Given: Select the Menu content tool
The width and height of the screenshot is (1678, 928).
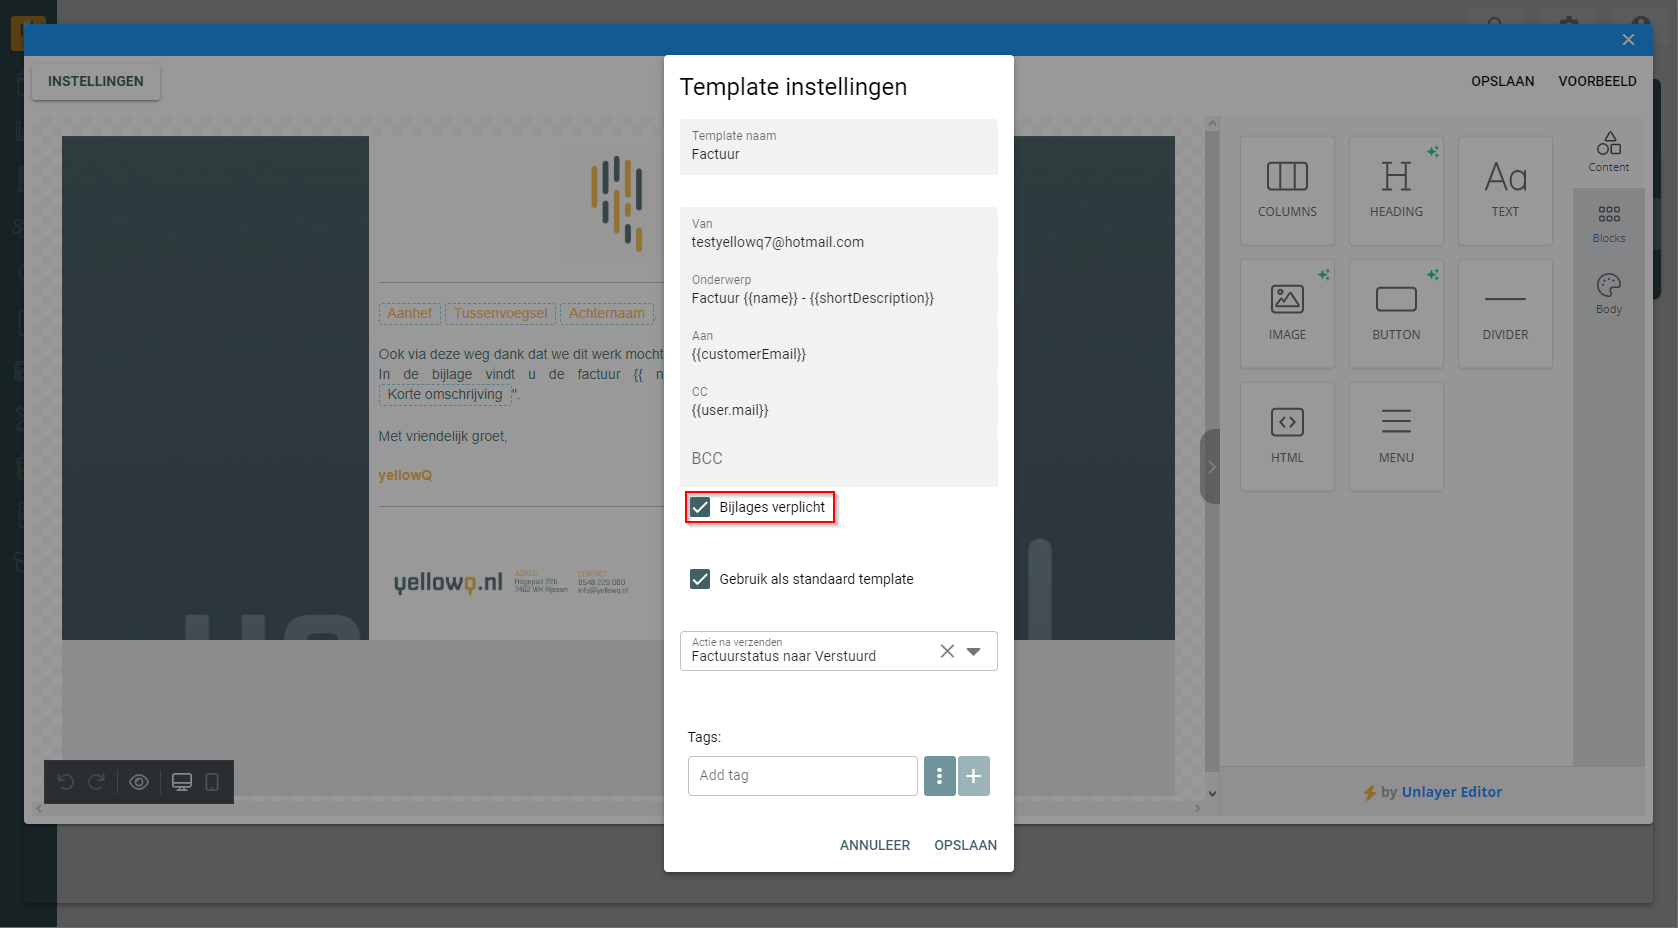Looking at the screenshot, I should coord(1396,436).
